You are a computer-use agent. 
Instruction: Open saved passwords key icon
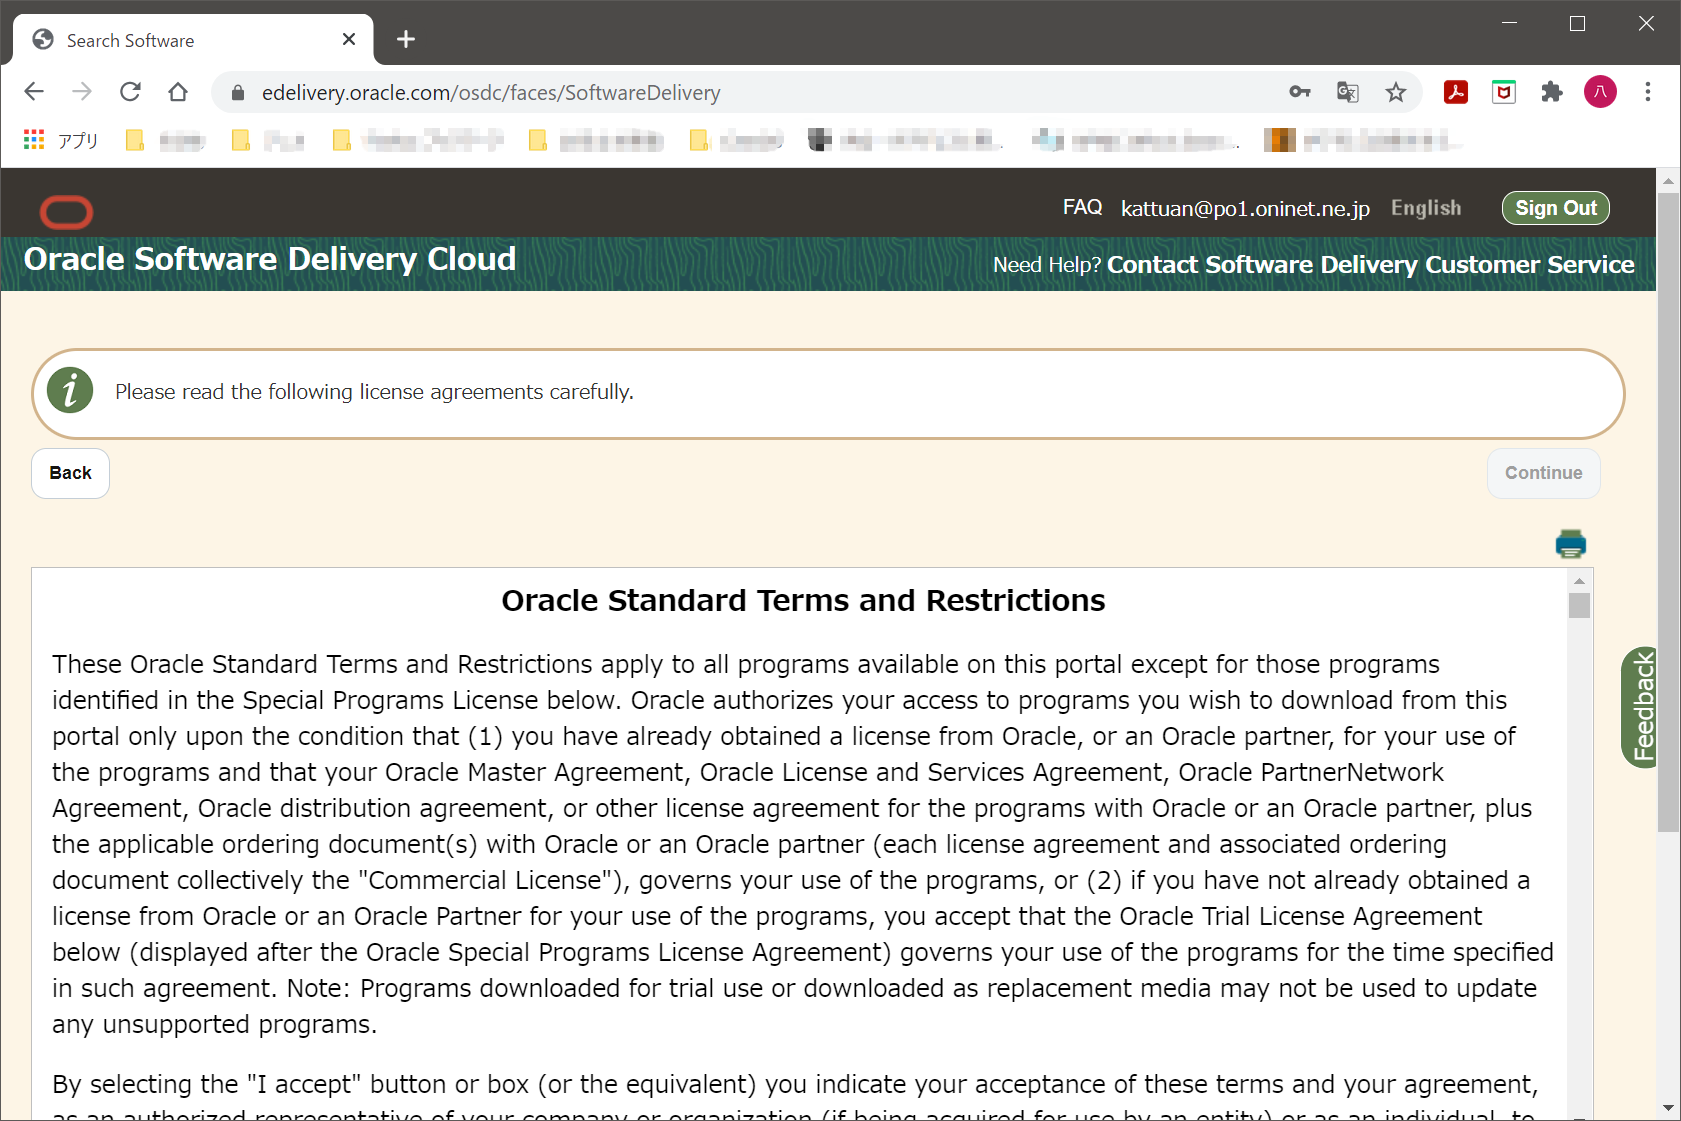(x=1299, y=92)
